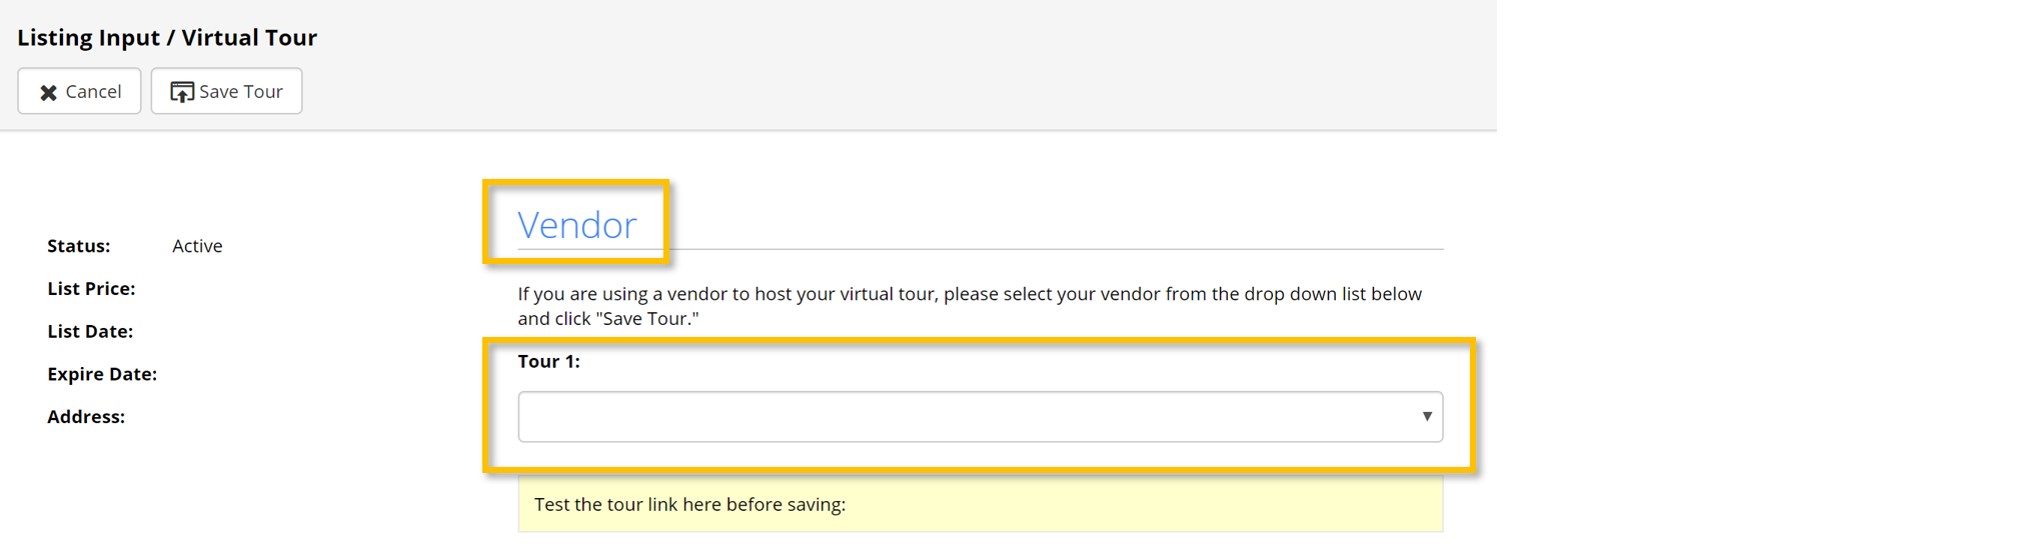
Task: Click the X icon on the Cancel button
Action: pos(48,92)
